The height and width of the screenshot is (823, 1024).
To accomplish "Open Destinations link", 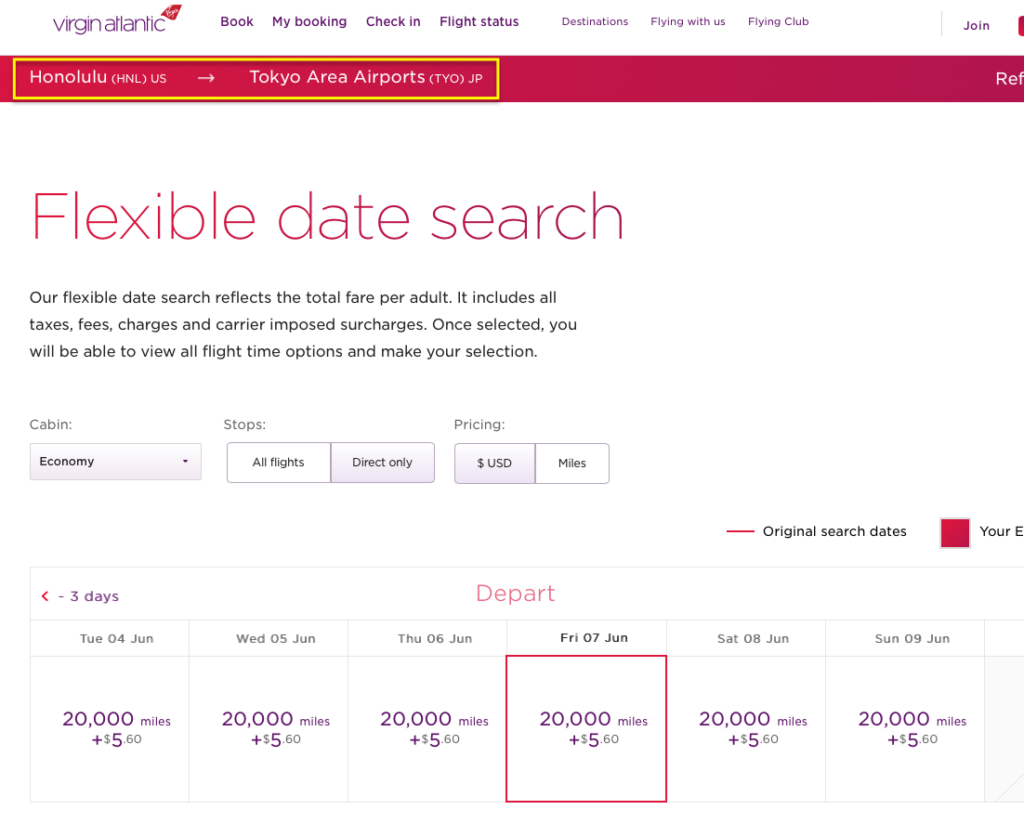I will click(x=595, y=22).
